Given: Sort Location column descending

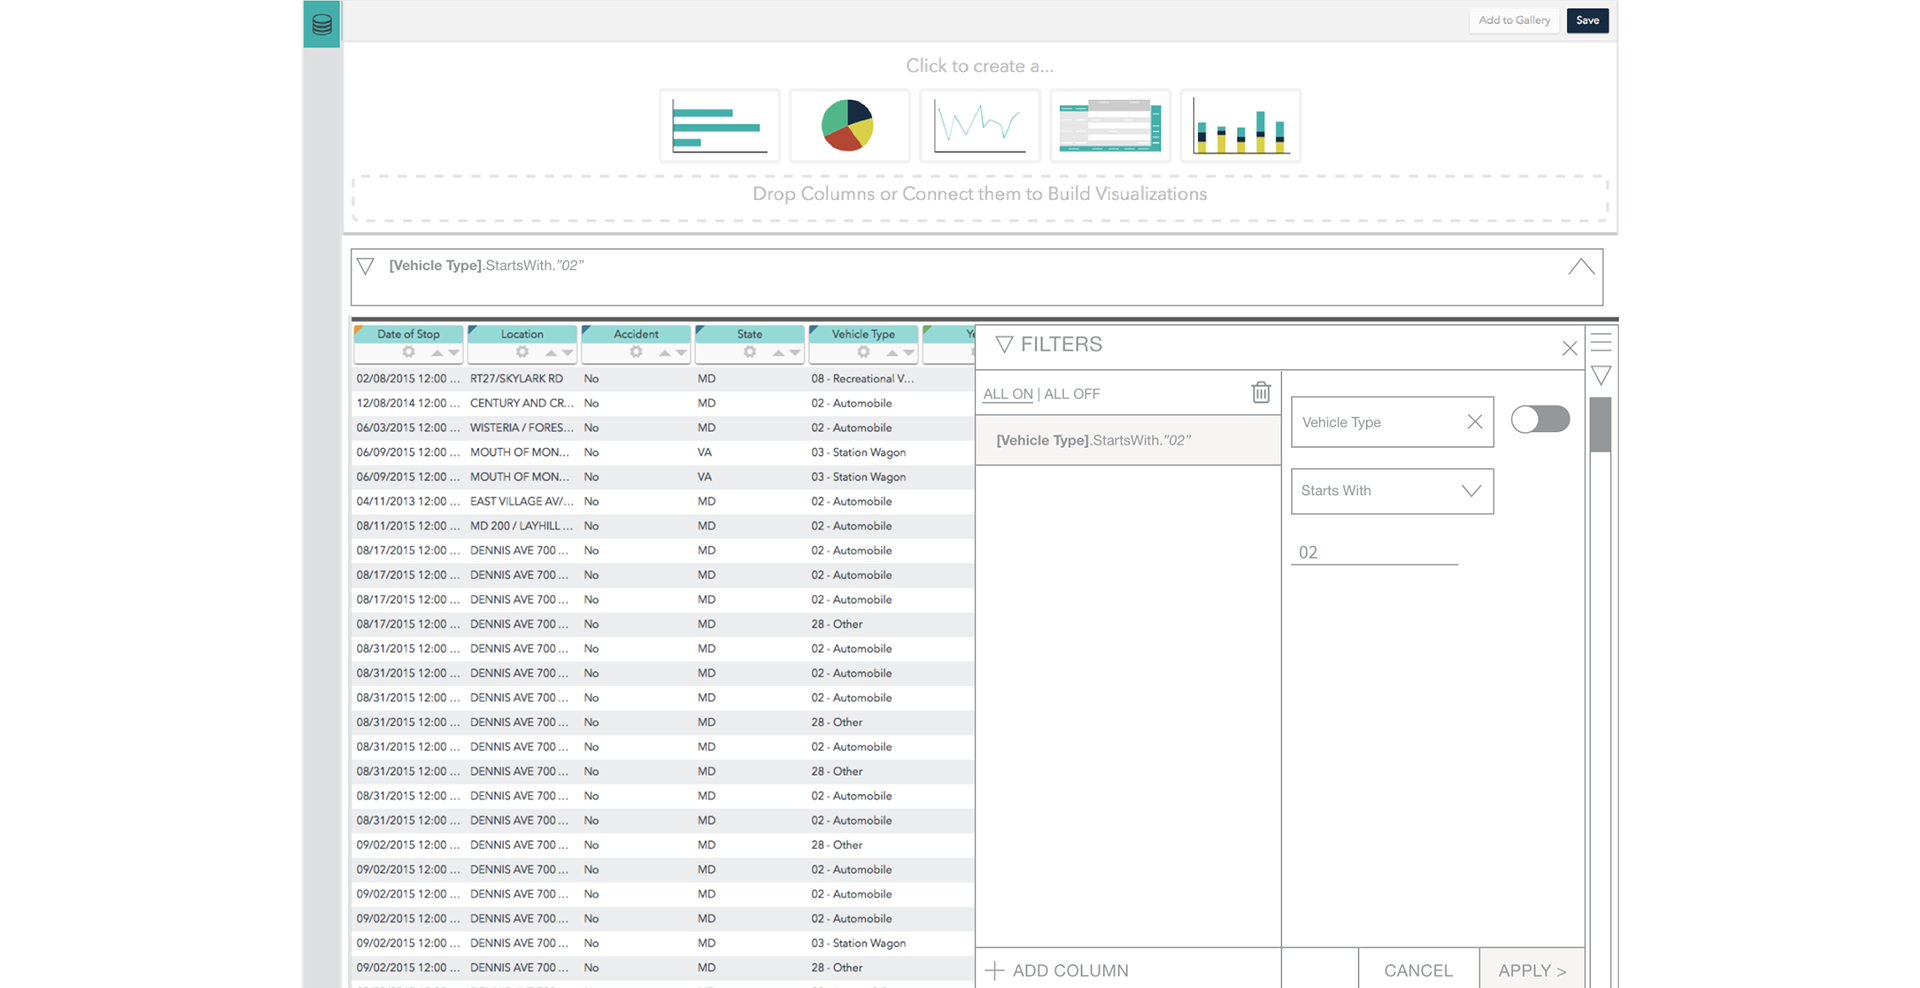Looking at the screenshot, I should 568,353.
